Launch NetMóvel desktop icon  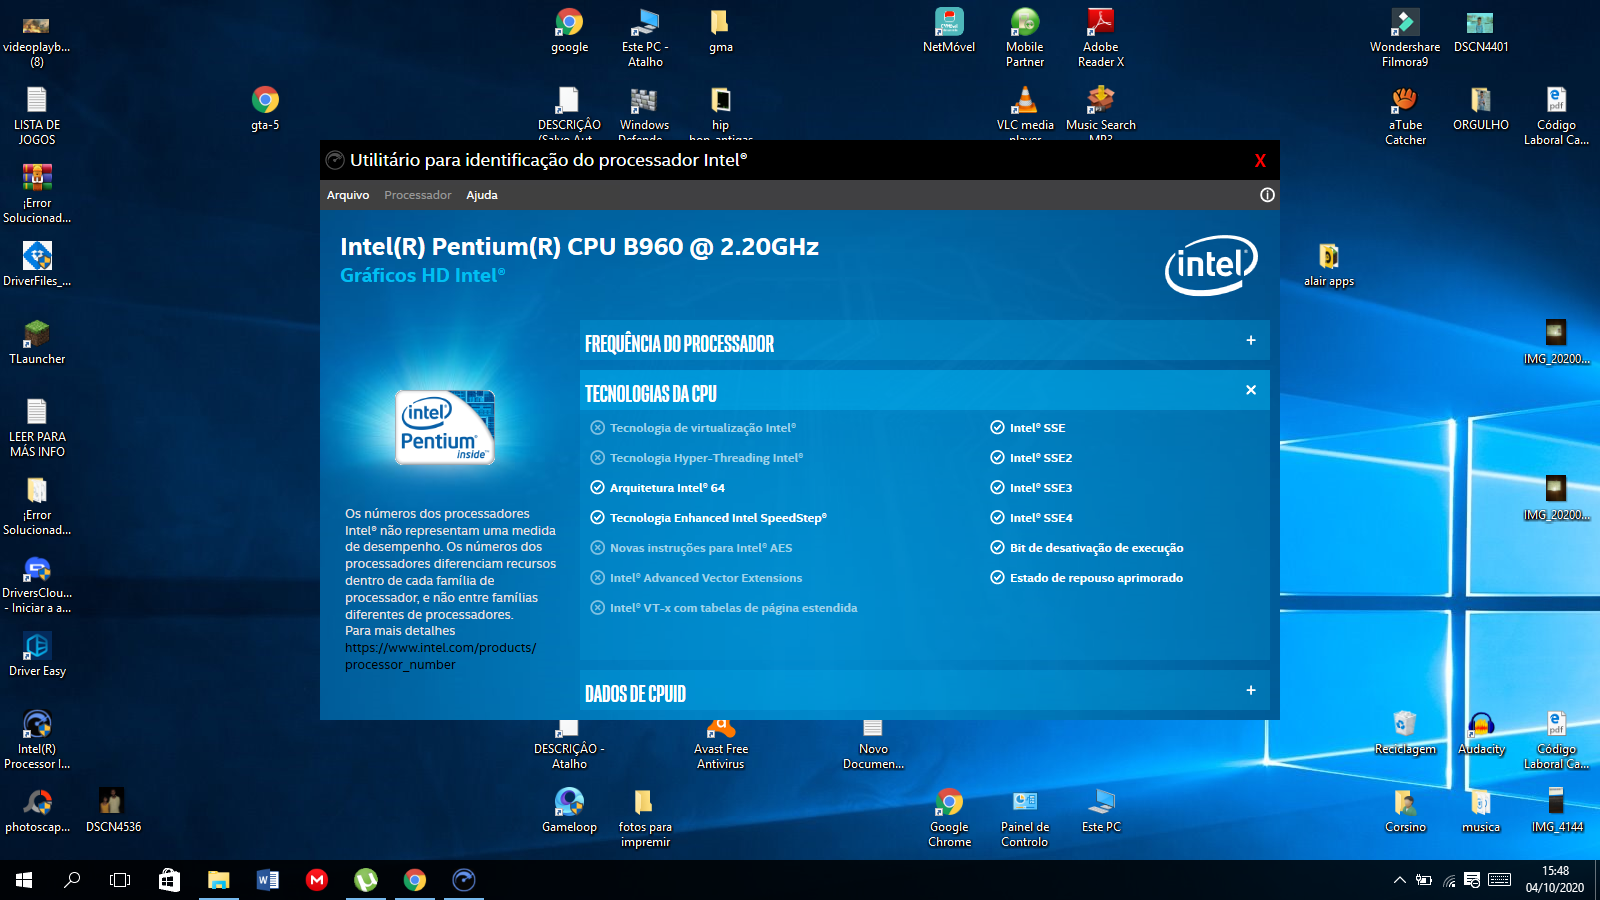(949, 30)
